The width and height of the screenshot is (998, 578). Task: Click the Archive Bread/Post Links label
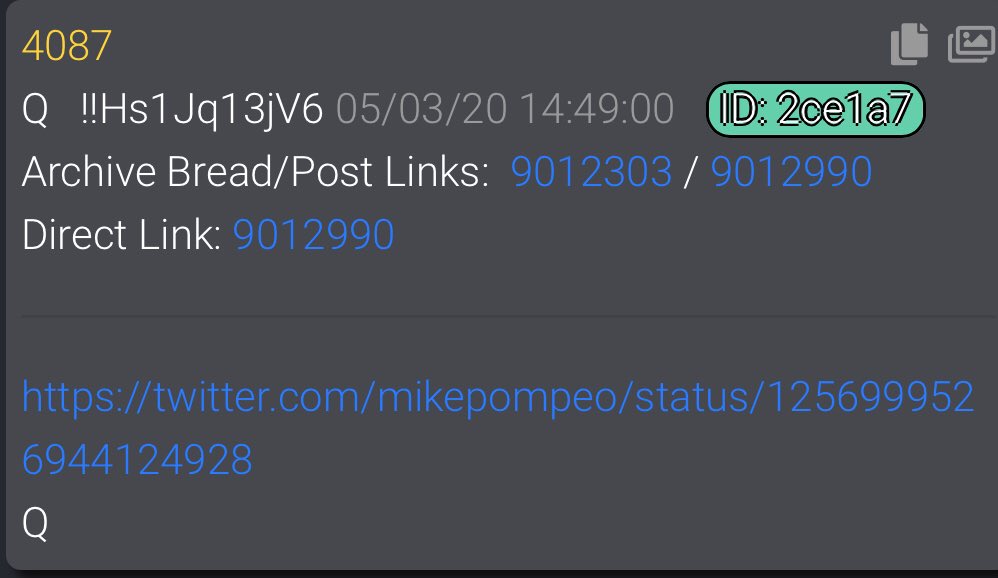click(255, 172)
